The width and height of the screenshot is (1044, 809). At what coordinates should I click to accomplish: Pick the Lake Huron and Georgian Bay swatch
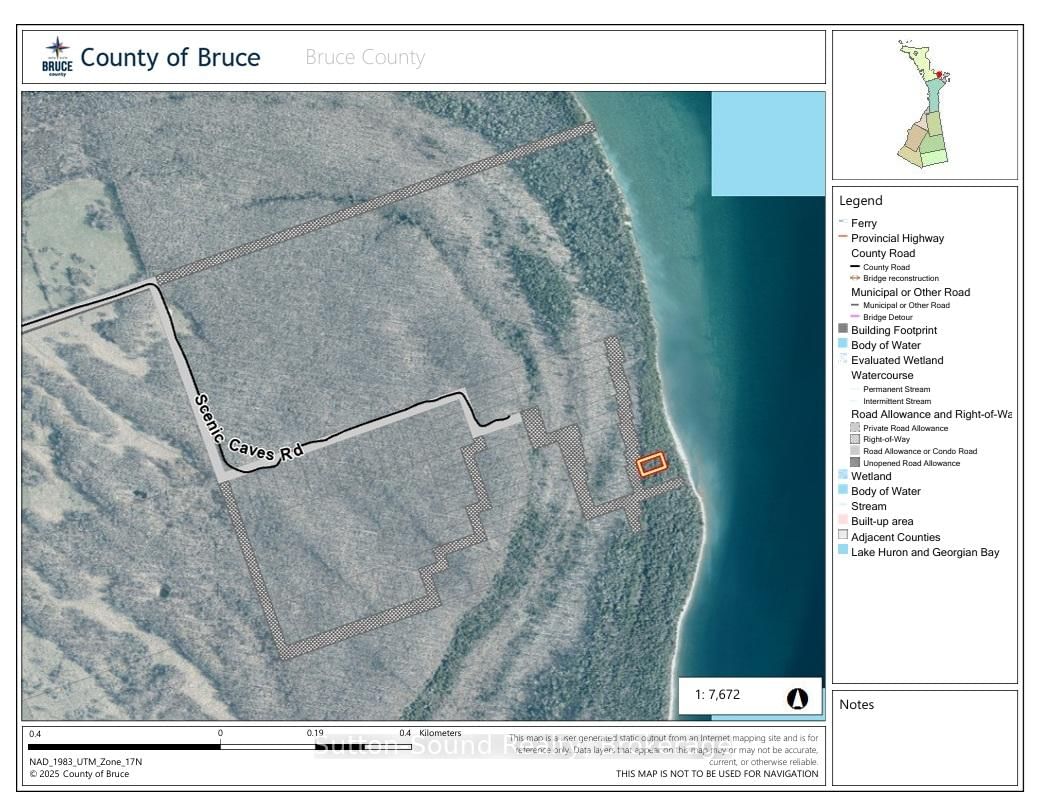click(843, 551)
